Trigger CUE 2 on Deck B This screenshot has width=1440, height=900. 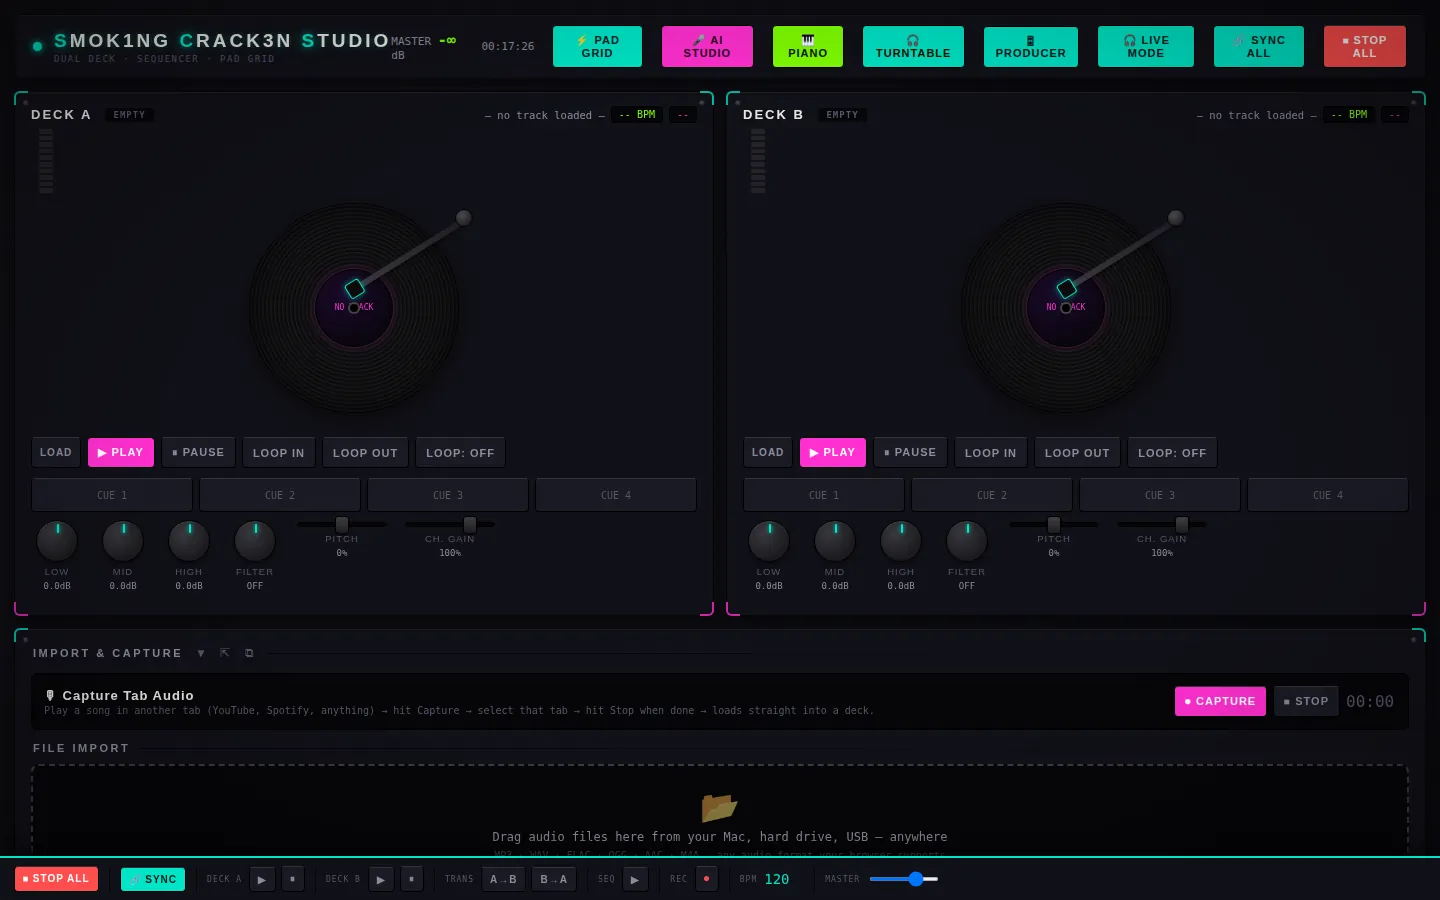tap(992, 495)
